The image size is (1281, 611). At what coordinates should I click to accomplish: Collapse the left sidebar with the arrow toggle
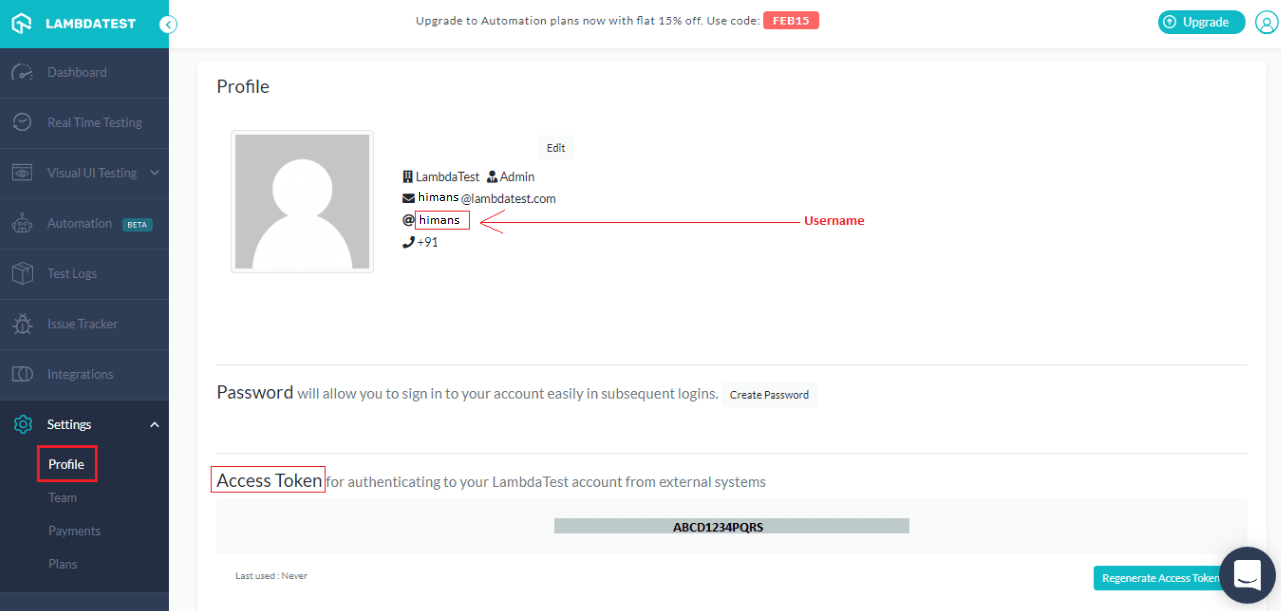point(168,24)
